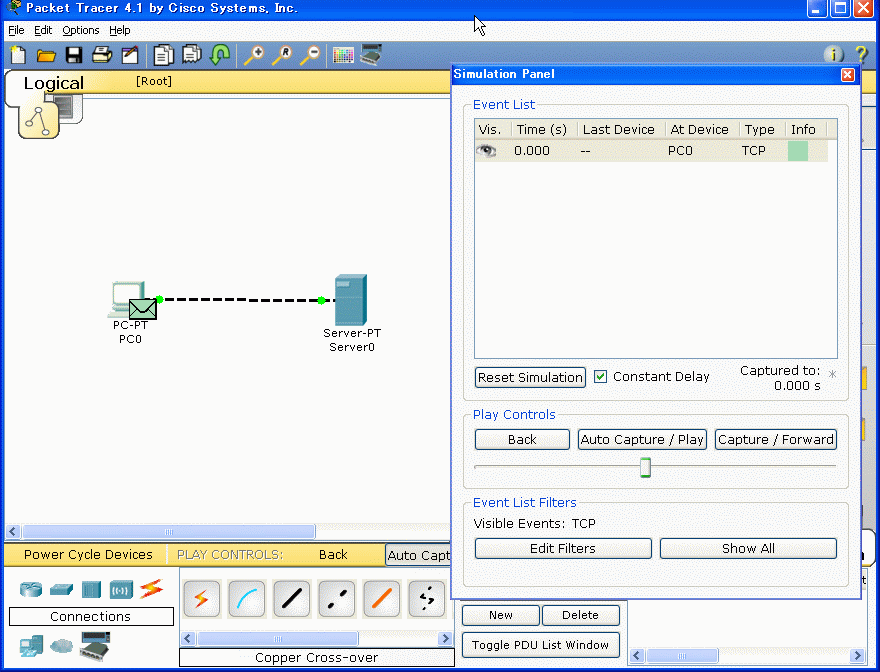Open the File menu
880x672 pixels.
point(16,30)
